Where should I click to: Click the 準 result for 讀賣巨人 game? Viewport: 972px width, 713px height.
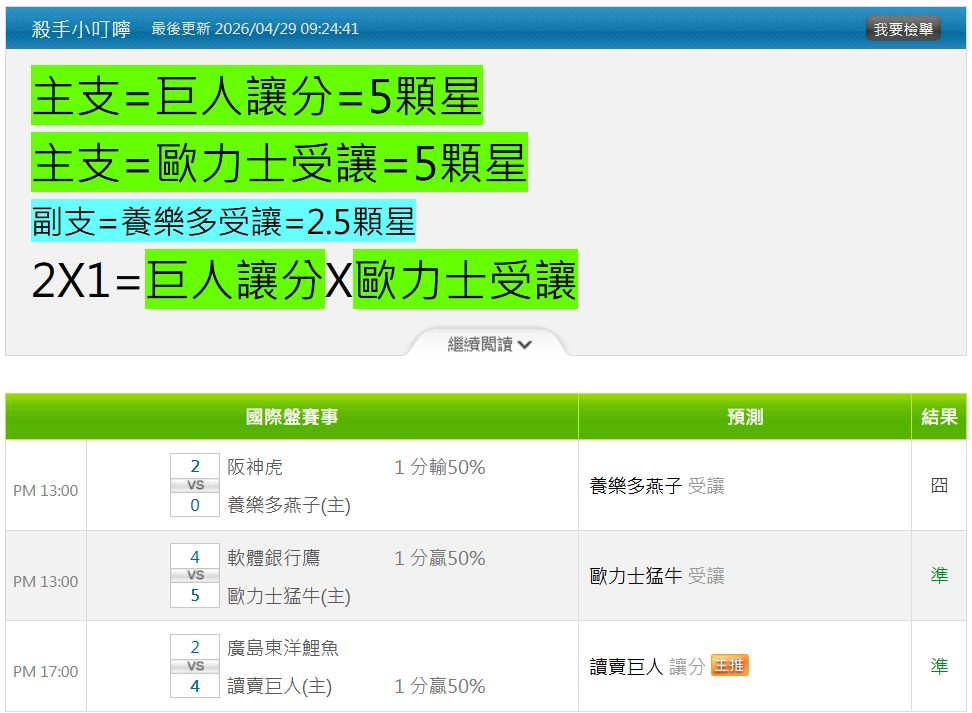[939, 666]
